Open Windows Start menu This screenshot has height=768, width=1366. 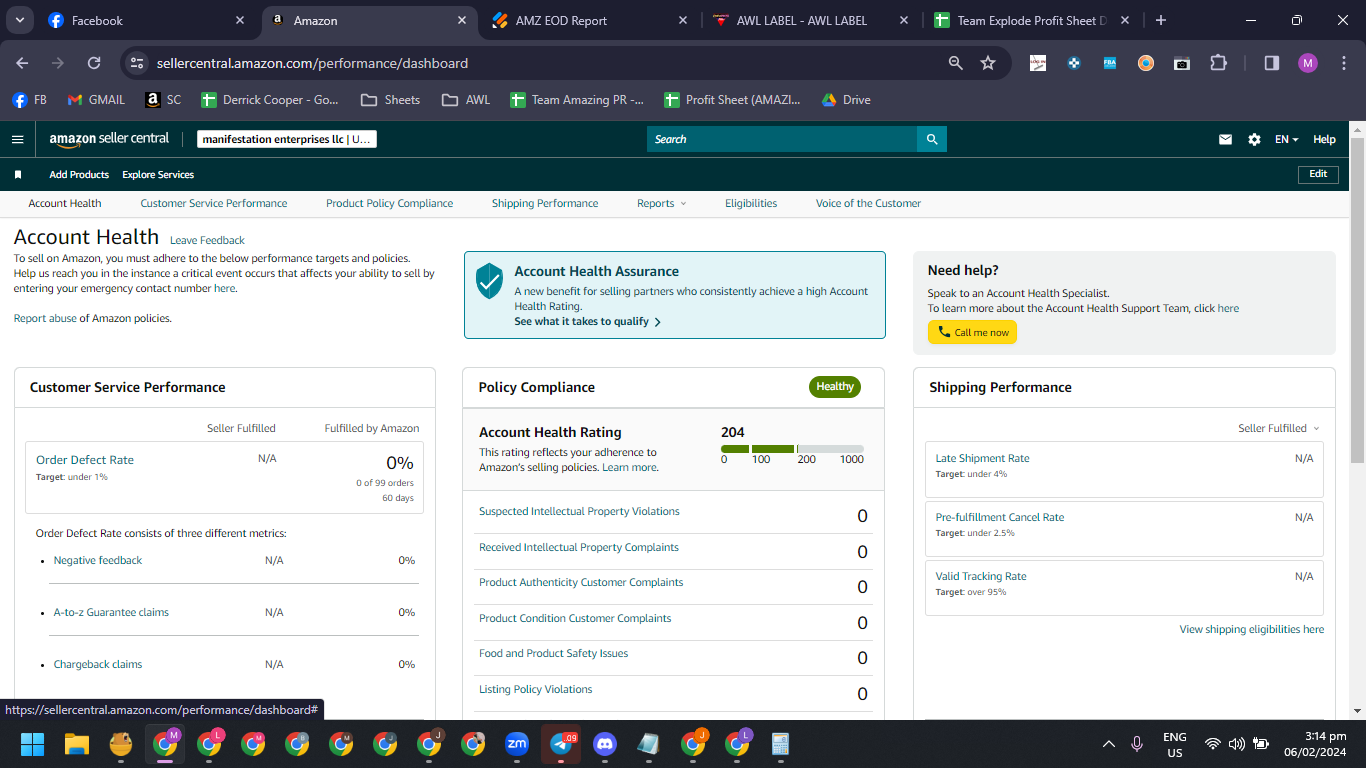coord(33,744)
